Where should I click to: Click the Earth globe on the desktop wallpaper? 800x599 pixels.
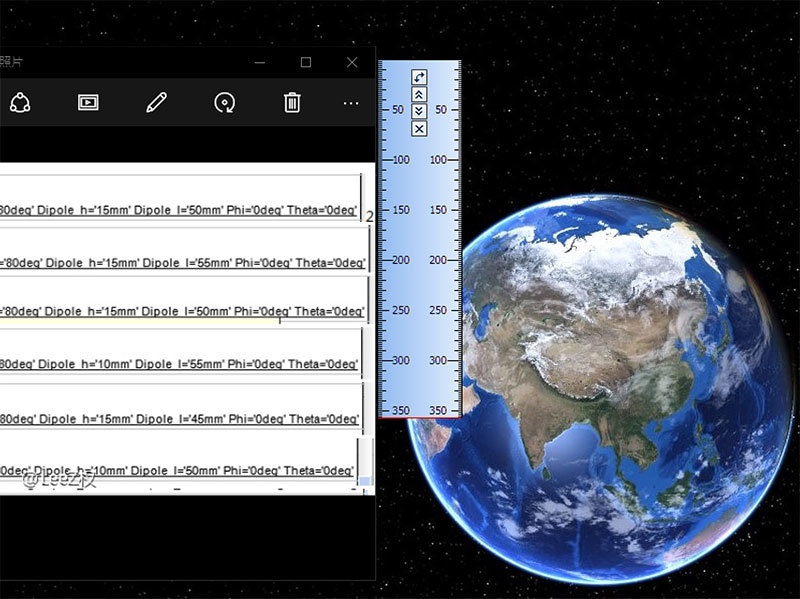tap(600, 400)
